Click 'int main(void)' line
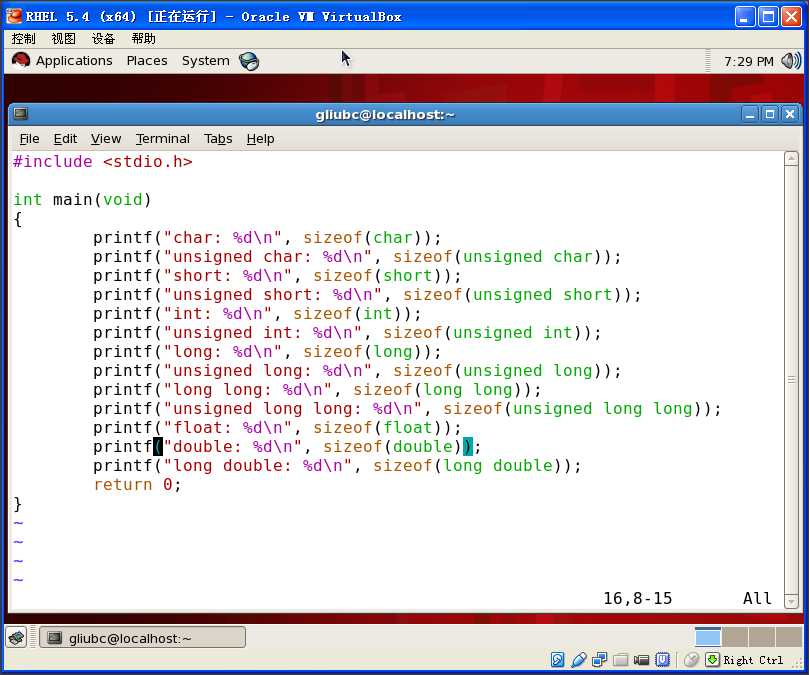Viewport: 809px width, 675px height. pos(83,200)
